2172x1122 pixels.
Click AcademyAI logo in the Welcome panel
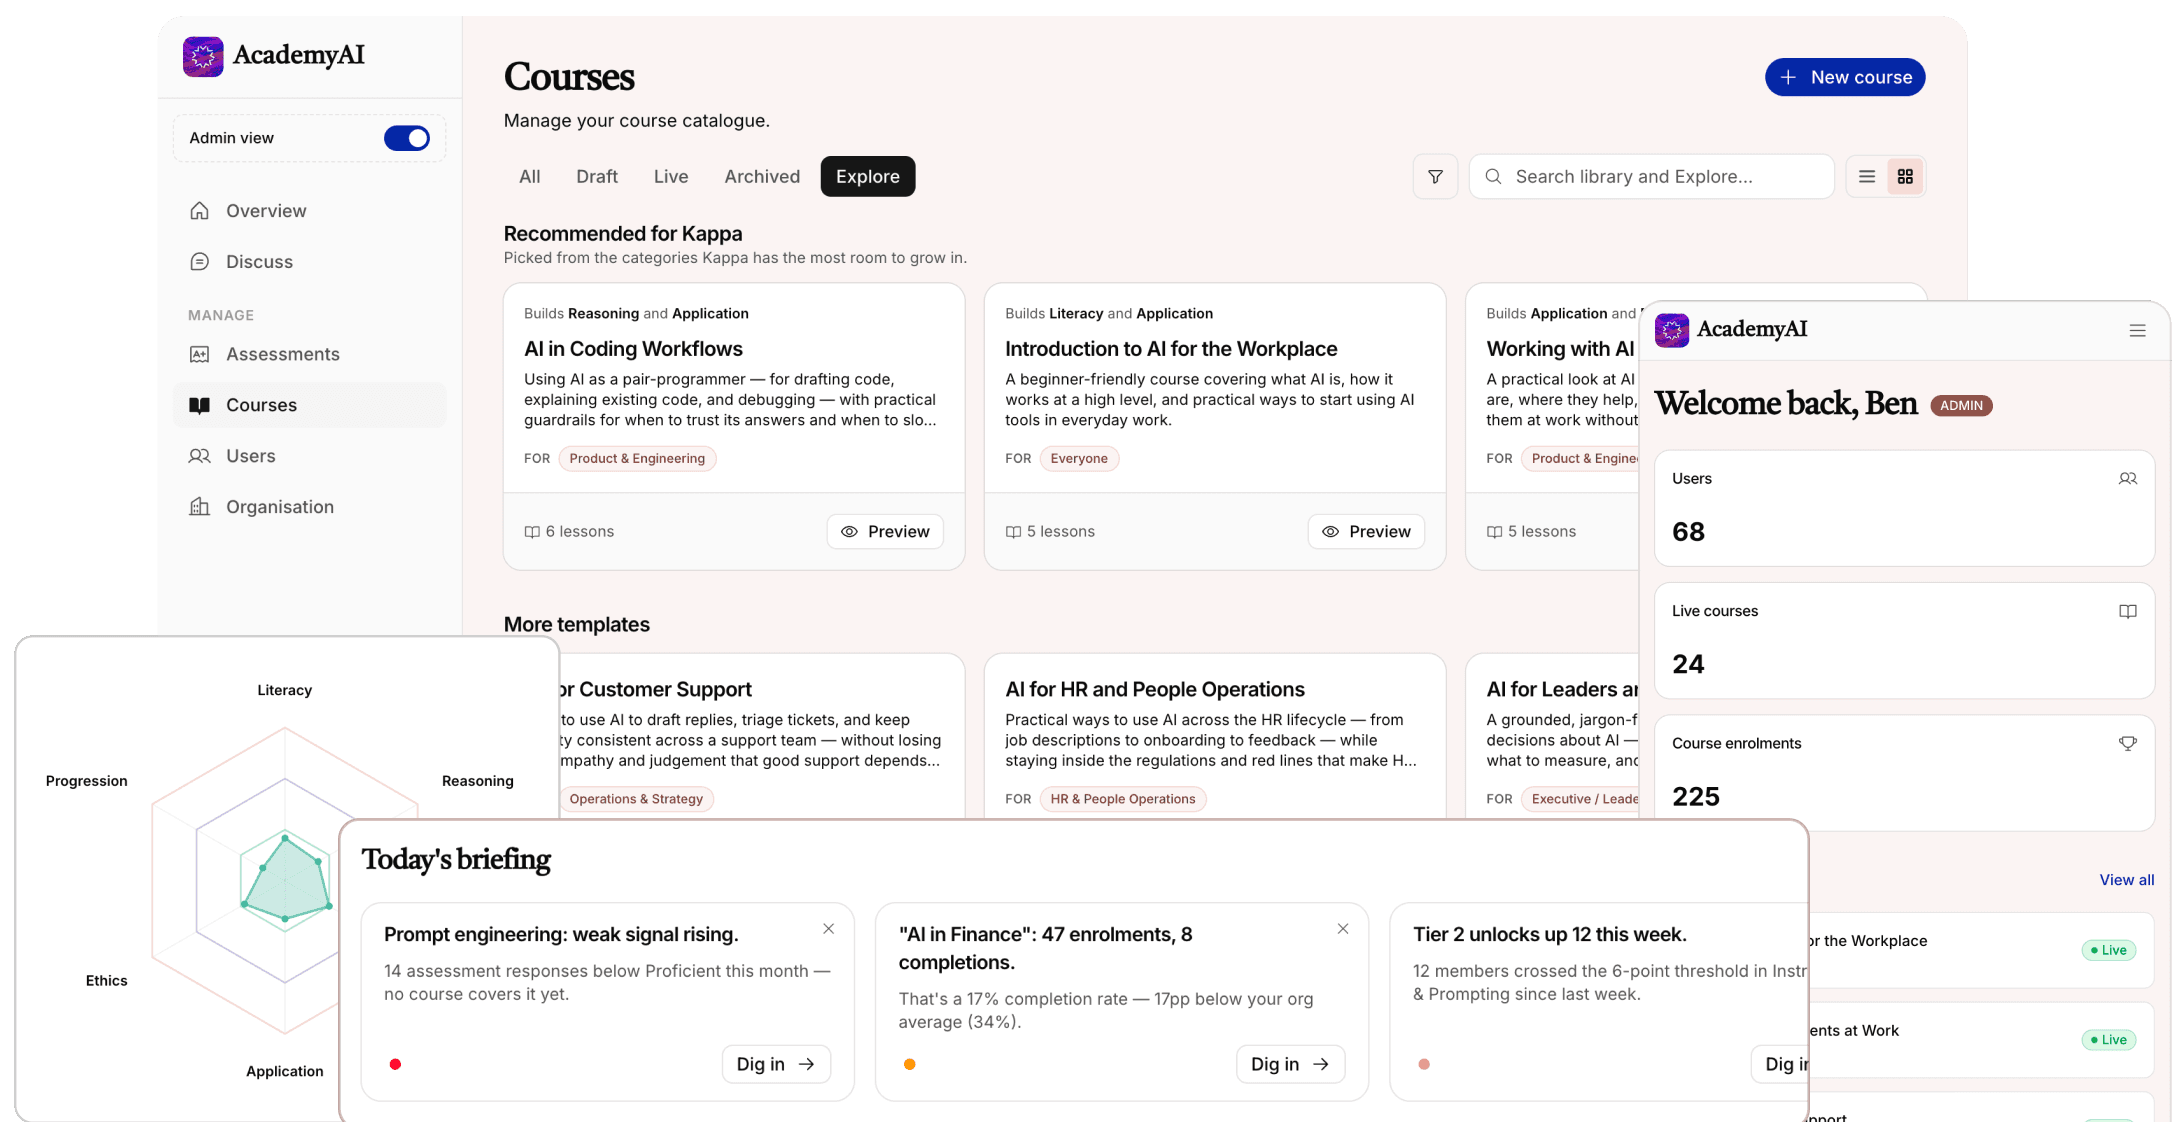click(1731, 330)
